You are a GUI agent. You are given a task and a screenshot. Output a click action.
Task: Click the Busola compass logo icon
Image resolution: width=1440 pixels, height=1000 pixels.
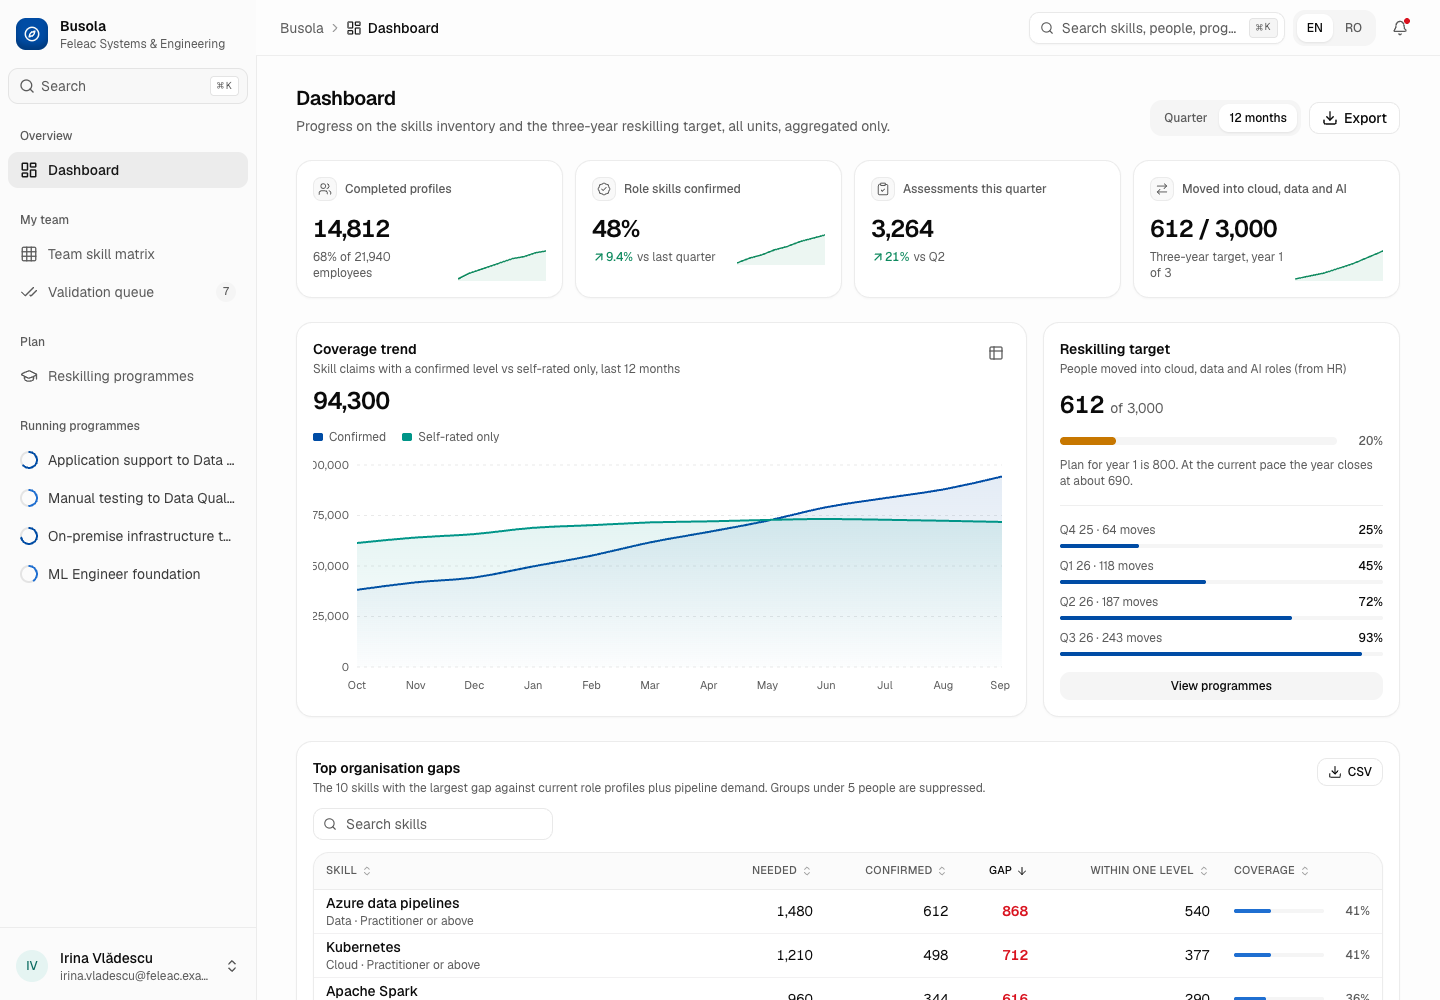pos(32,34)
